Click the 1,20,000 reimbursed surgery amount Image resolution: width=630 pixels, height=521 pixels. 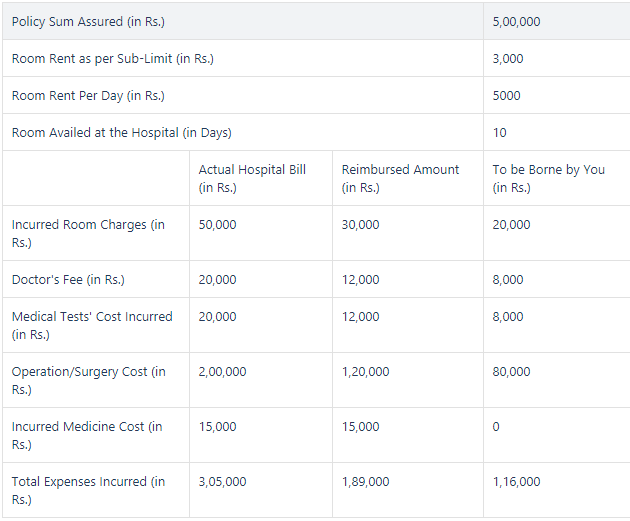(365, 372)
